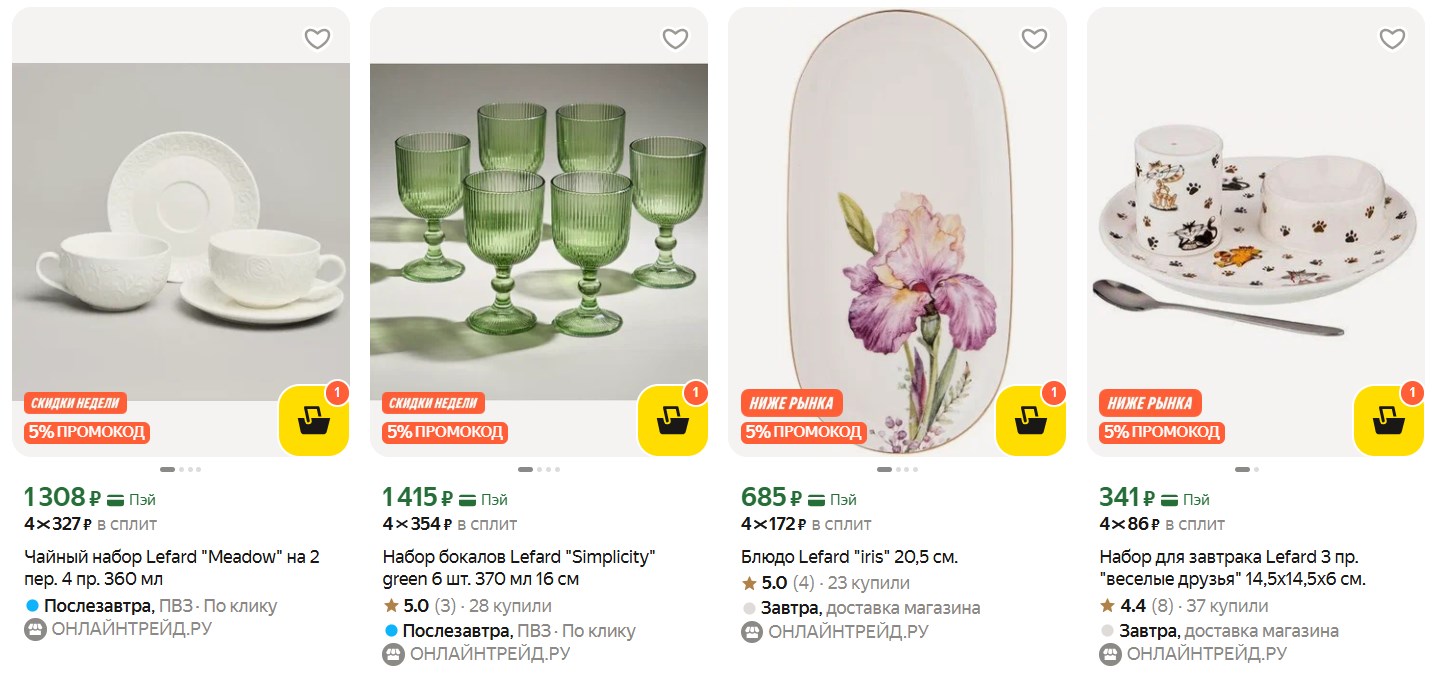The width and height of the screenshot is (1440, 676).
Task: Click store icon under Meadow tea set
Action: click(x=35, y=630)
